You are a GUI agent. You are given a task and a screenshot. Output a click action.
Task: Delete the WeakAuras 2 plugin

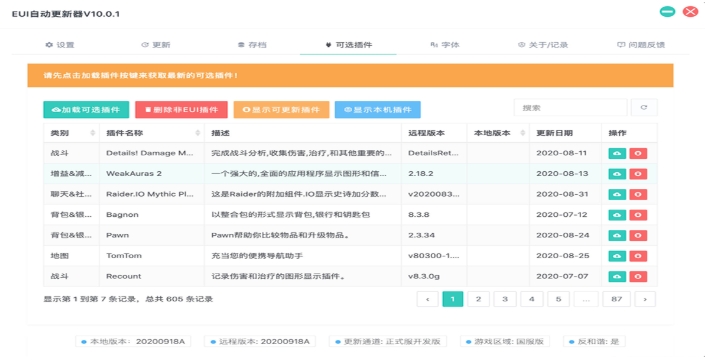click(638, 174)
